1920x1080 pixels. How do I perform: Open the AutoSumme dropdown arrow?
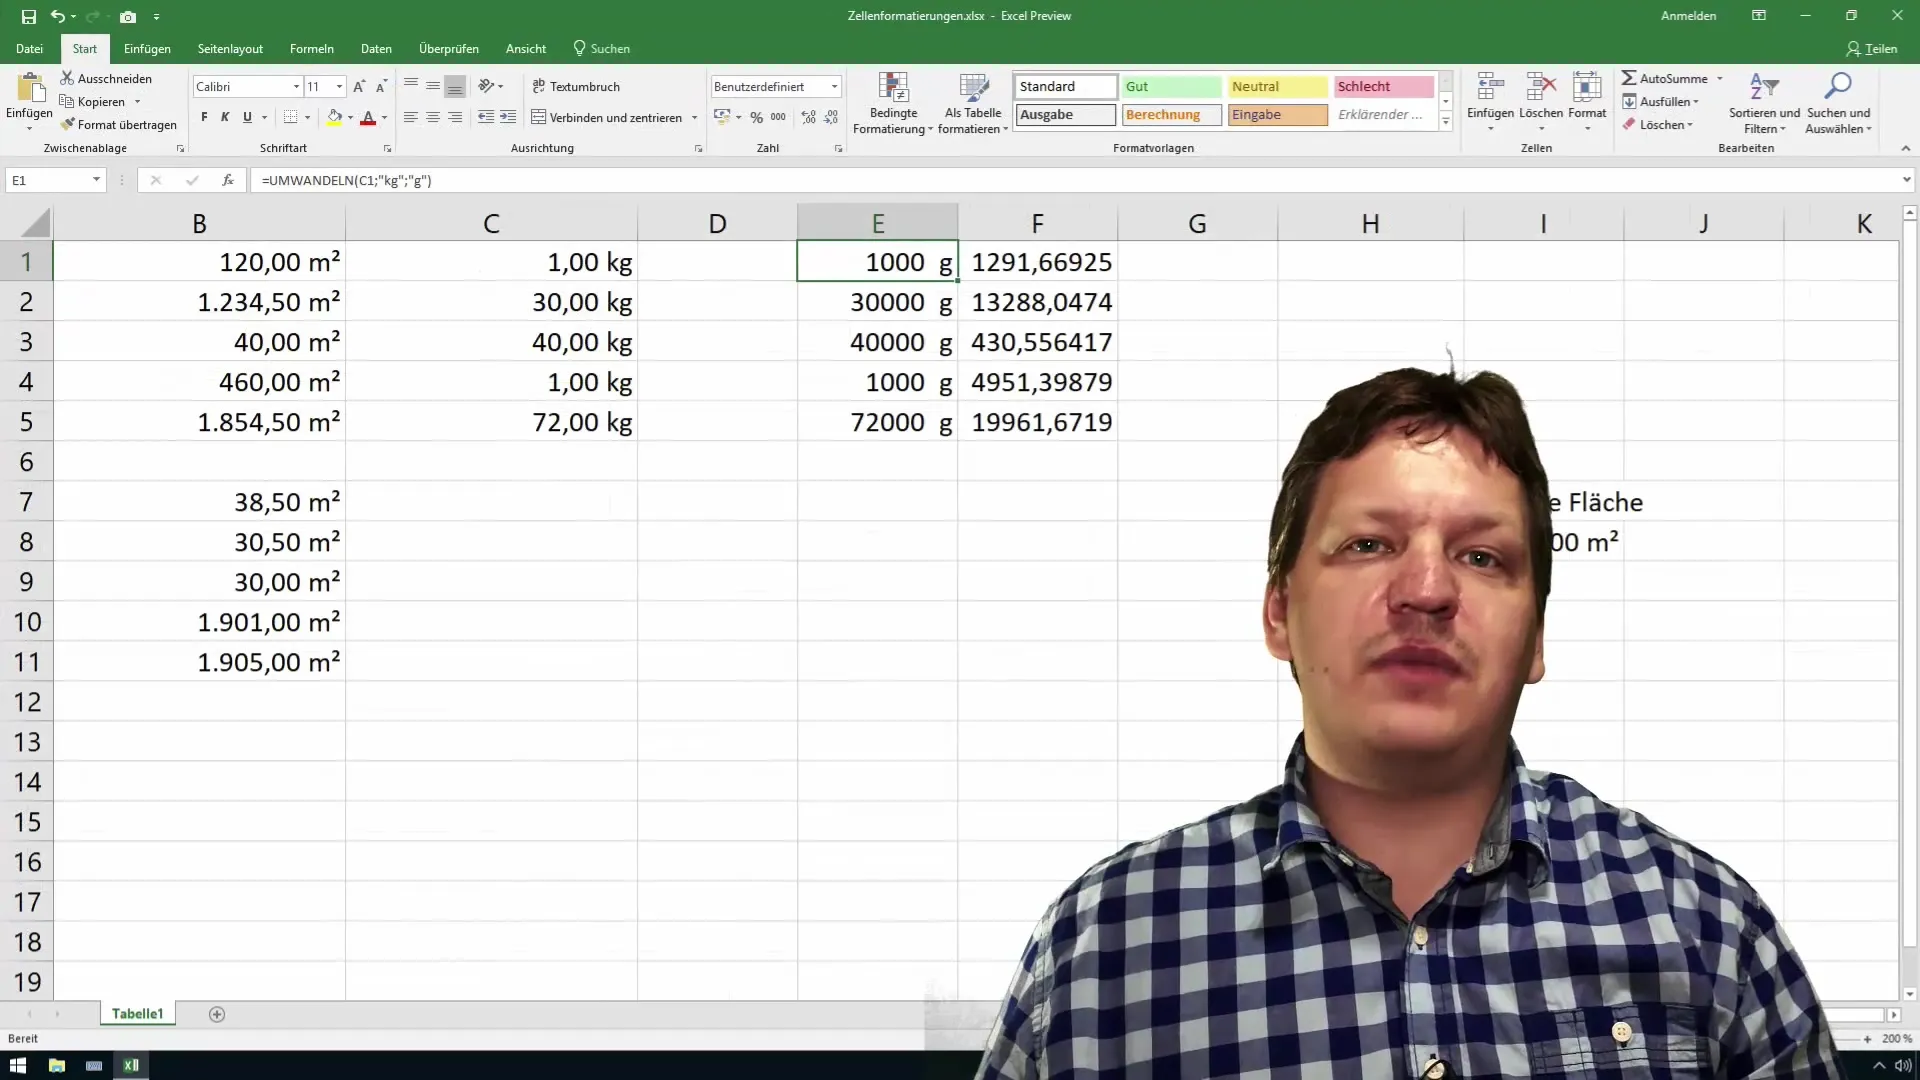pyautogui.click(x=1720, y=78)
